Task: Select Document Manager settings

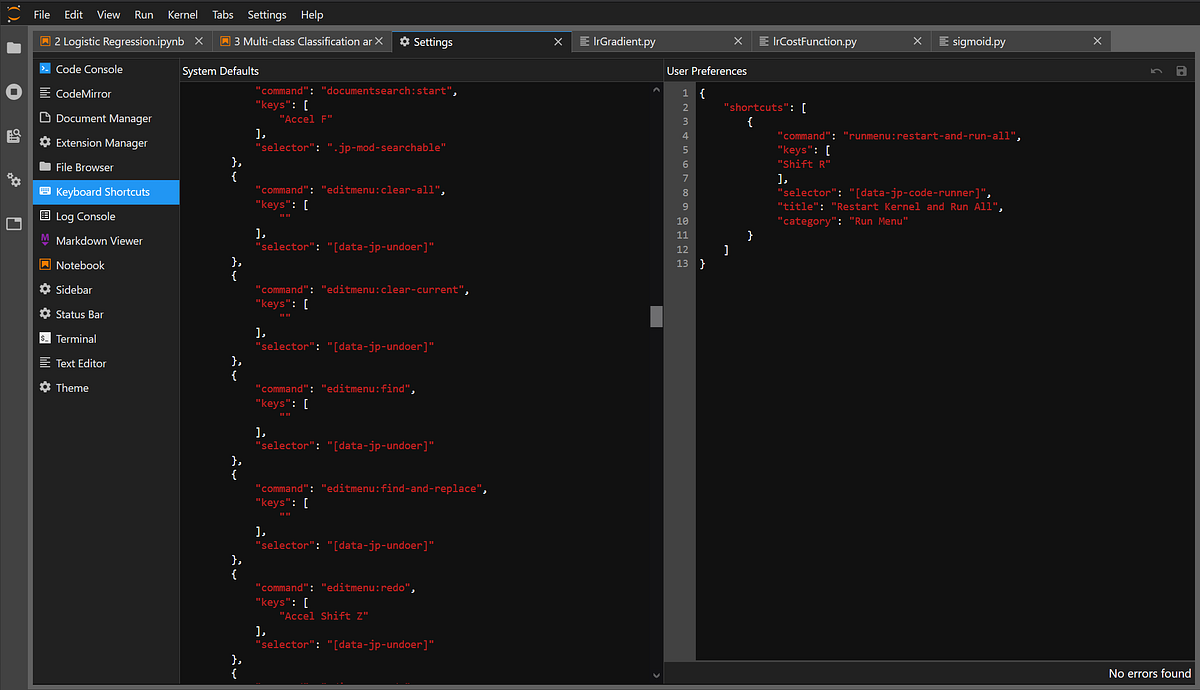Action: point(106,118)
